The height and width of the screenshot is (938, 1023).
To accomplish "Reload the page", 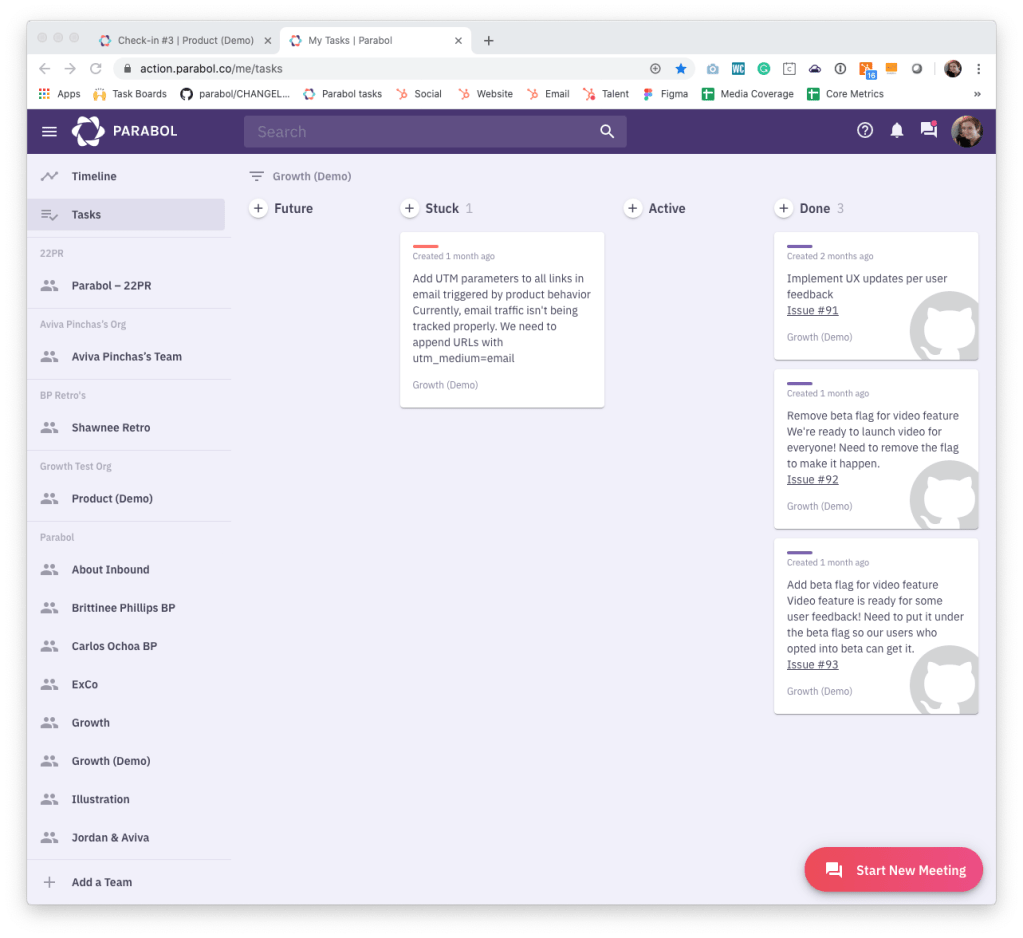I will point(96,68).
